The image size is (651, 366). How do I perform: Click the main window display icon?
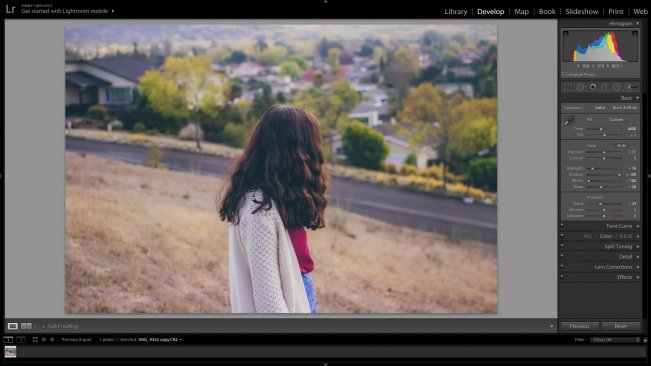click(x=8, y=339)
